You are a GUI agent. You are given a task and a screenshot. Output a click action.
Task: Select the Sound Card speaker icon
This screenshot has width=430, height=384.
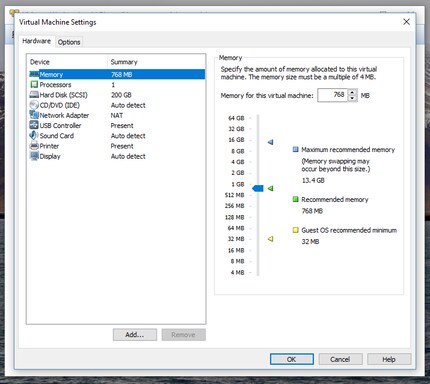34,135
